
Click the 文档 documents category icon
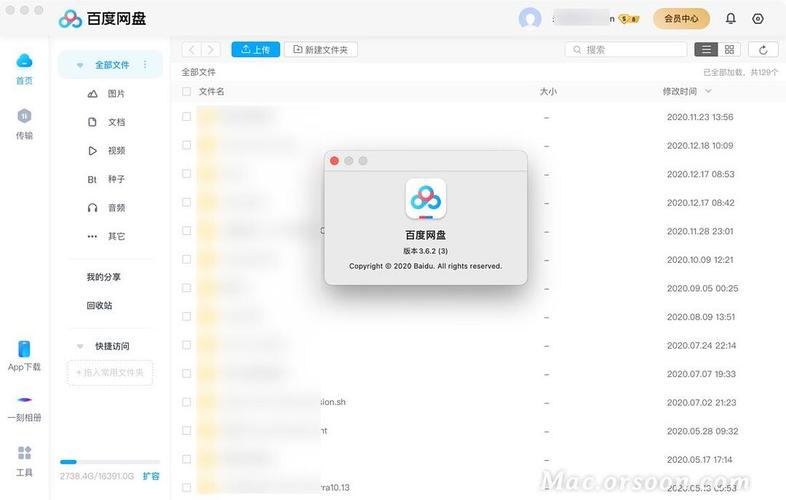(x=92, y=122)
